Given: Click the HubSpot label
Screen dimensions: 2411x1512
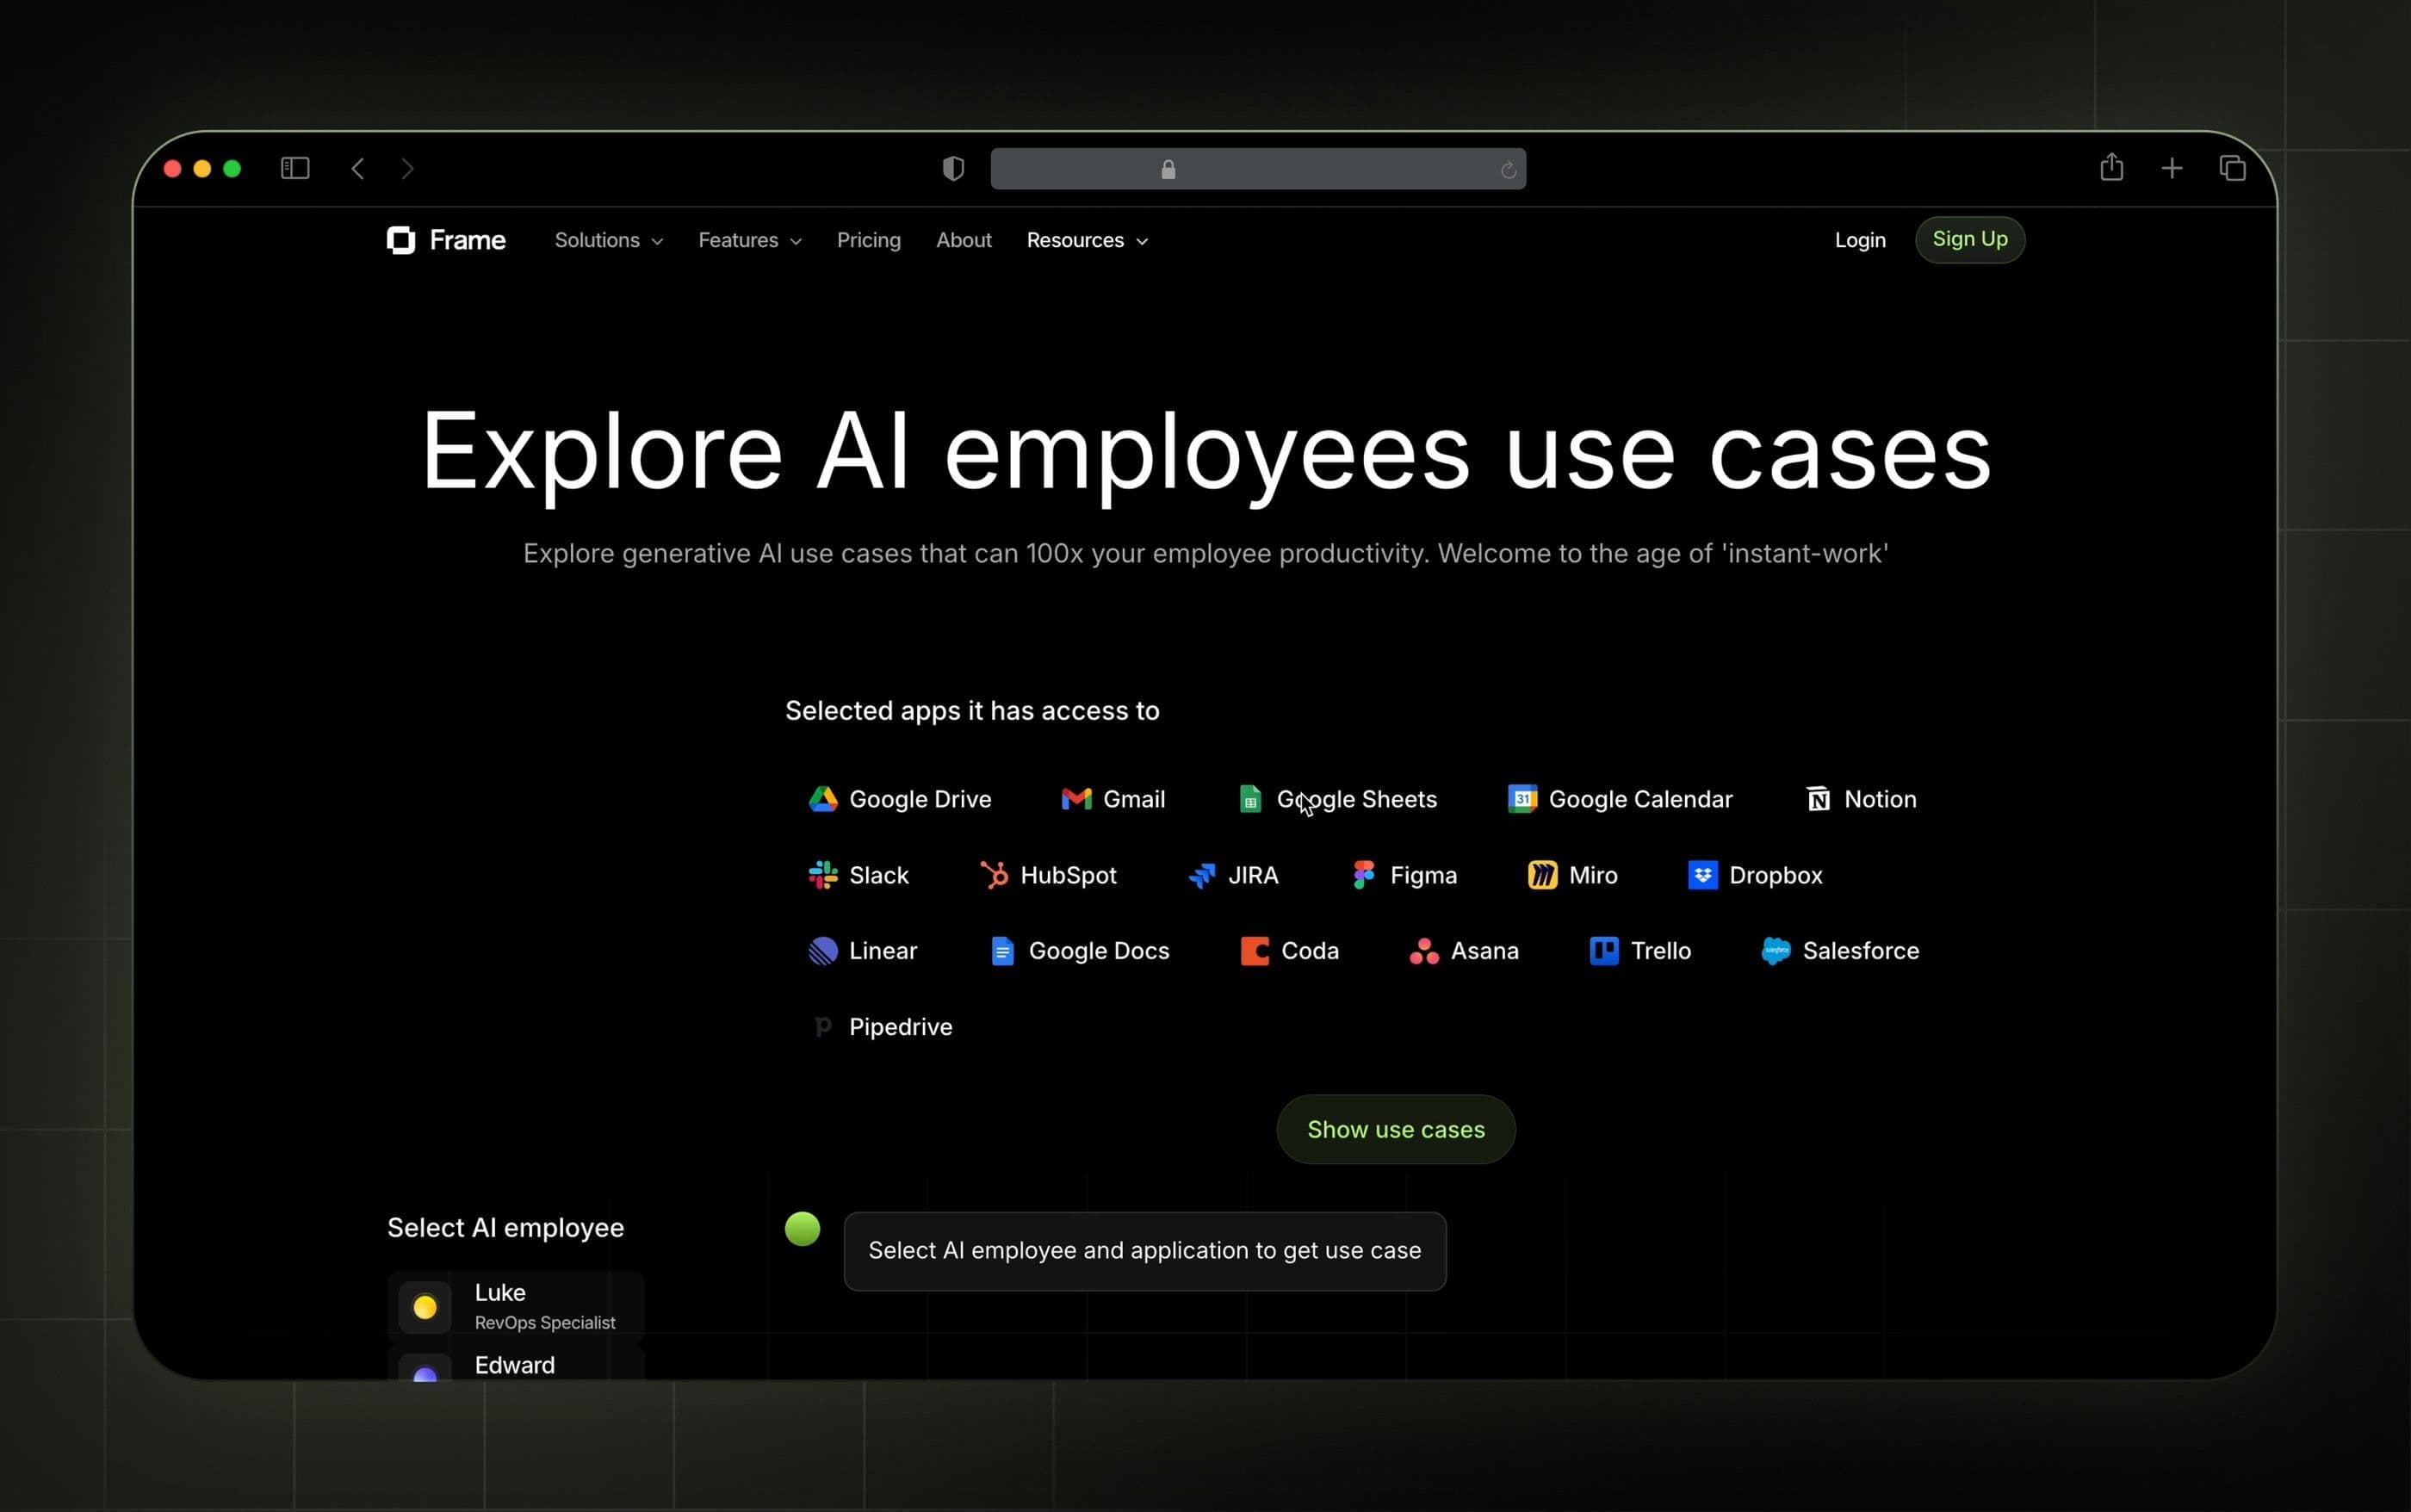Looking at the screenshot, I should pos(1068,875).
